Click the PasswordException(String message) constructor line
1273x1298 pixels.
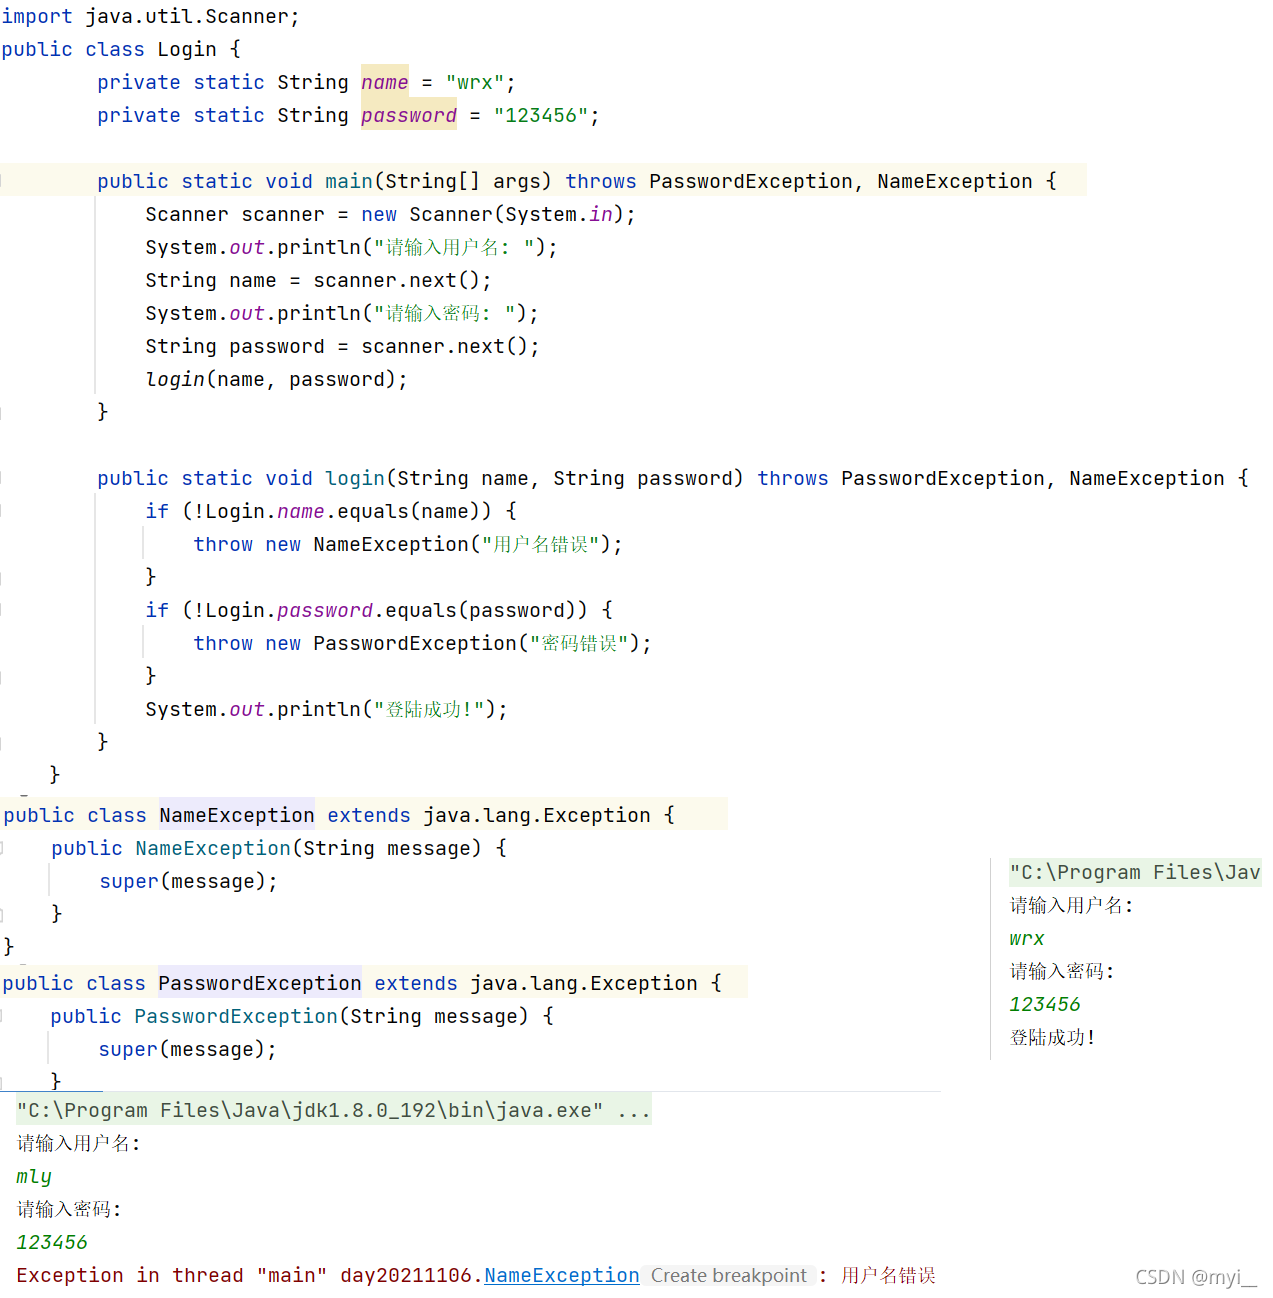coord(302,1016)
